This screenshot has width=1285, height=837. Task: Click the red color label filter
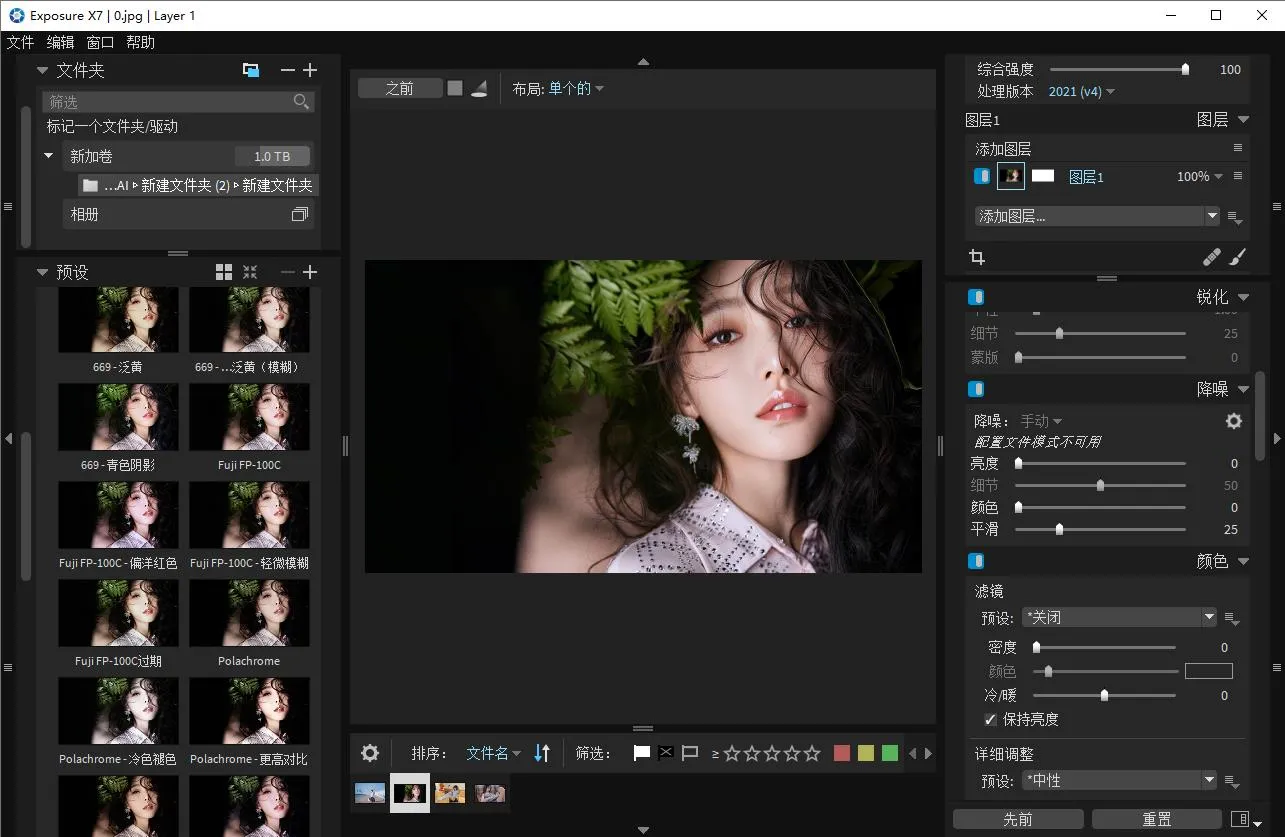coord(842,753)
